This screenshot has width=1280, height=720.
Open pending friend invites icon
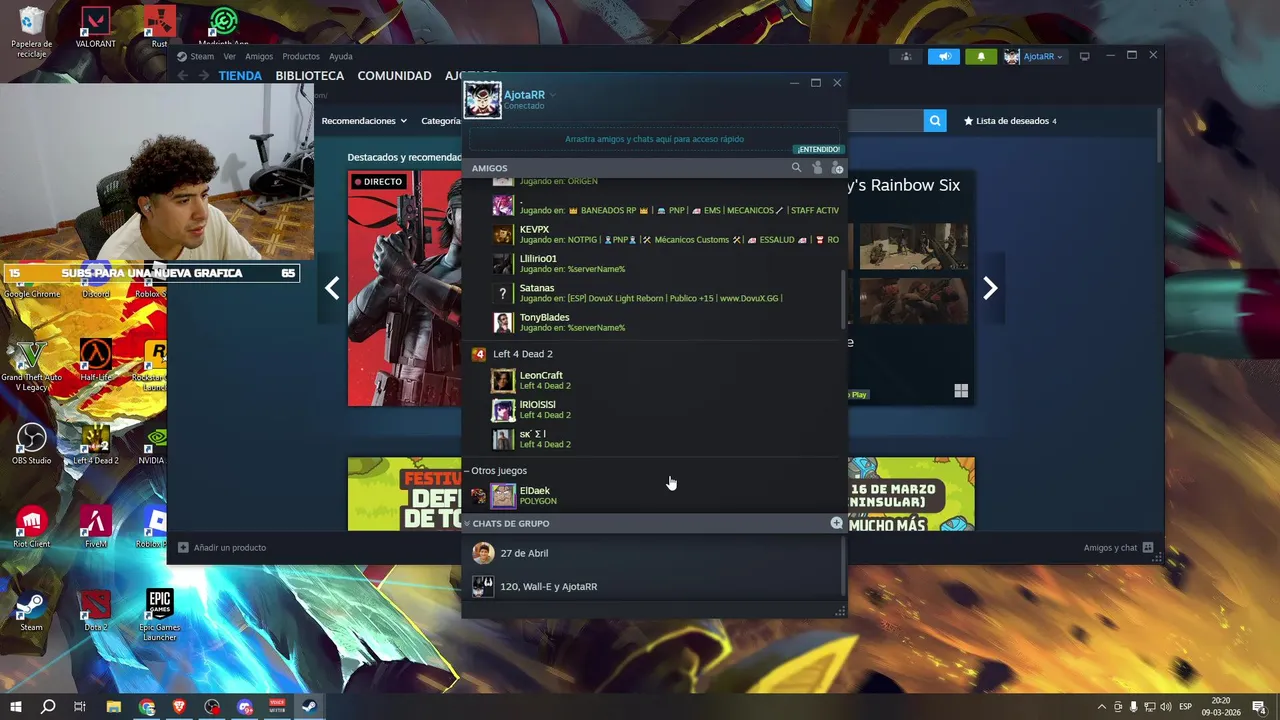tap(817, 168)
